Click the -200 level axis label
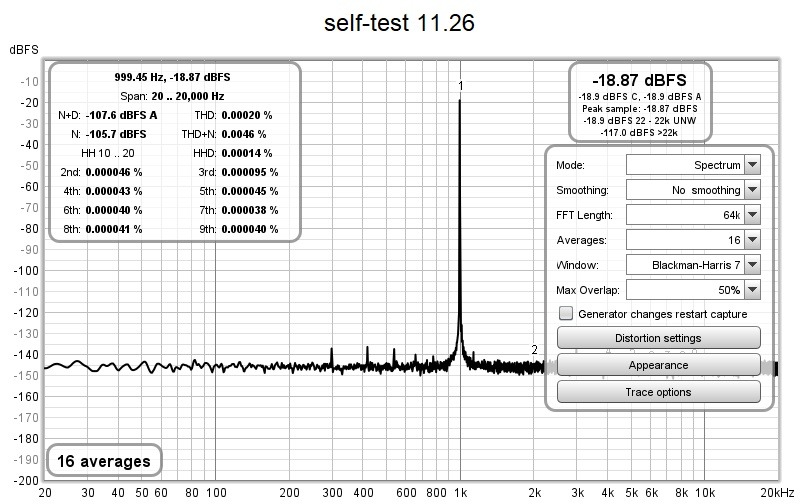 pos(26,480)
